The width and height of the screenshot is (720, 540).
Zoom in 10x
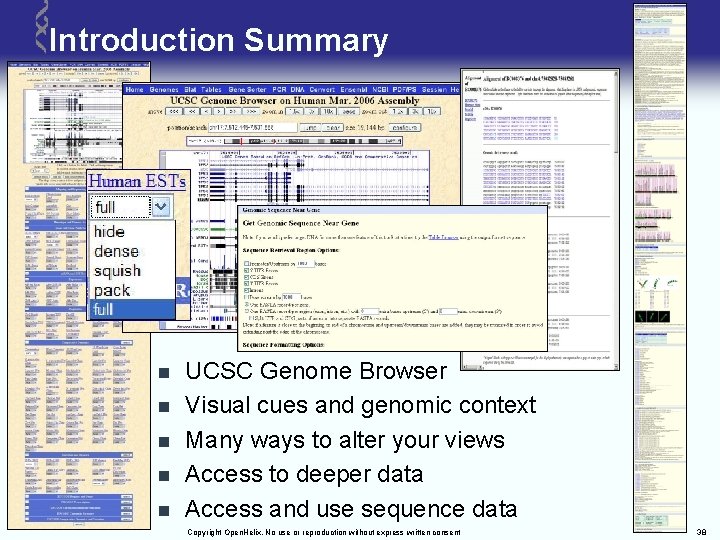point(328,112)
